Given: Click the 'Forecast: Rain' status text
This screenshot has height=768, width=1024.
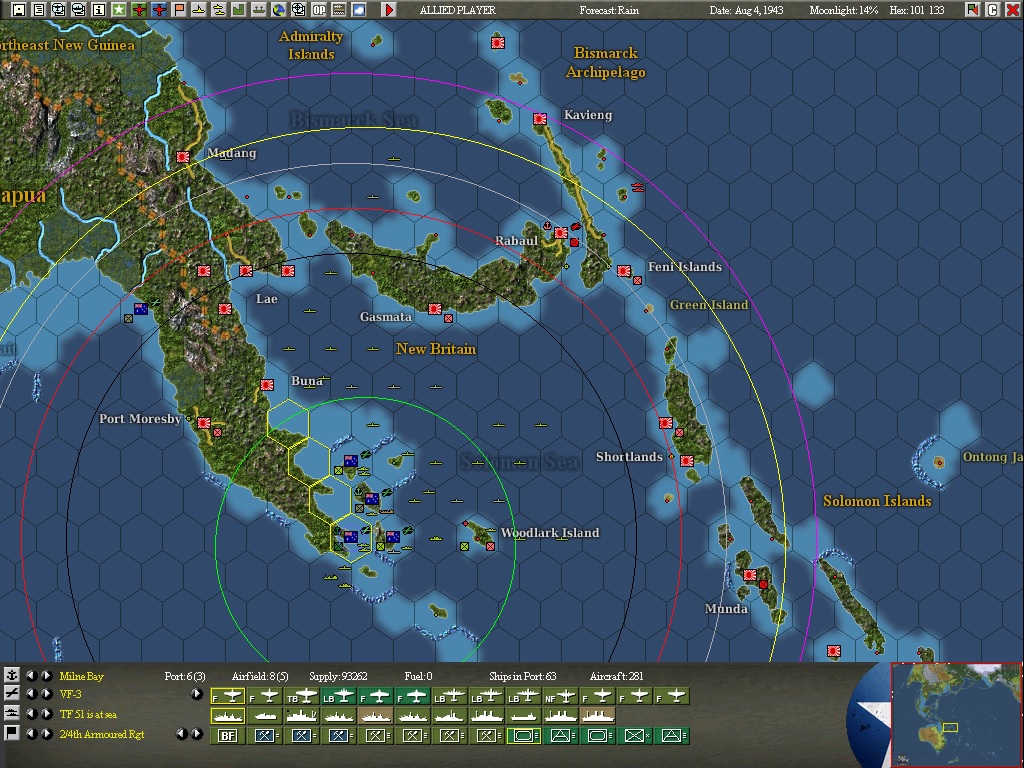Looking at the screenshot, I should pyautogui.click(x=609, y=10).
